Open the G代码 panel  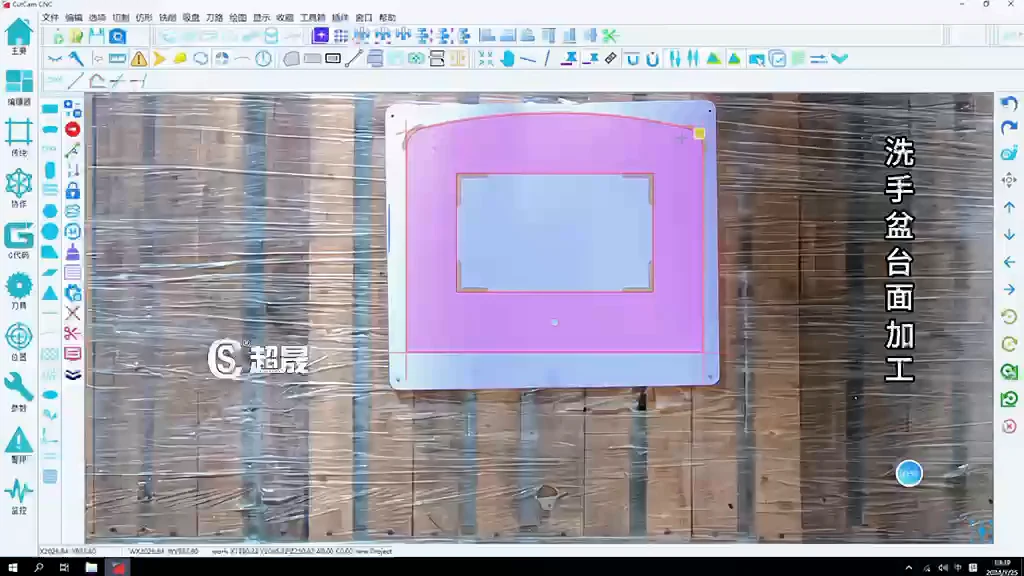coord(19,240)
